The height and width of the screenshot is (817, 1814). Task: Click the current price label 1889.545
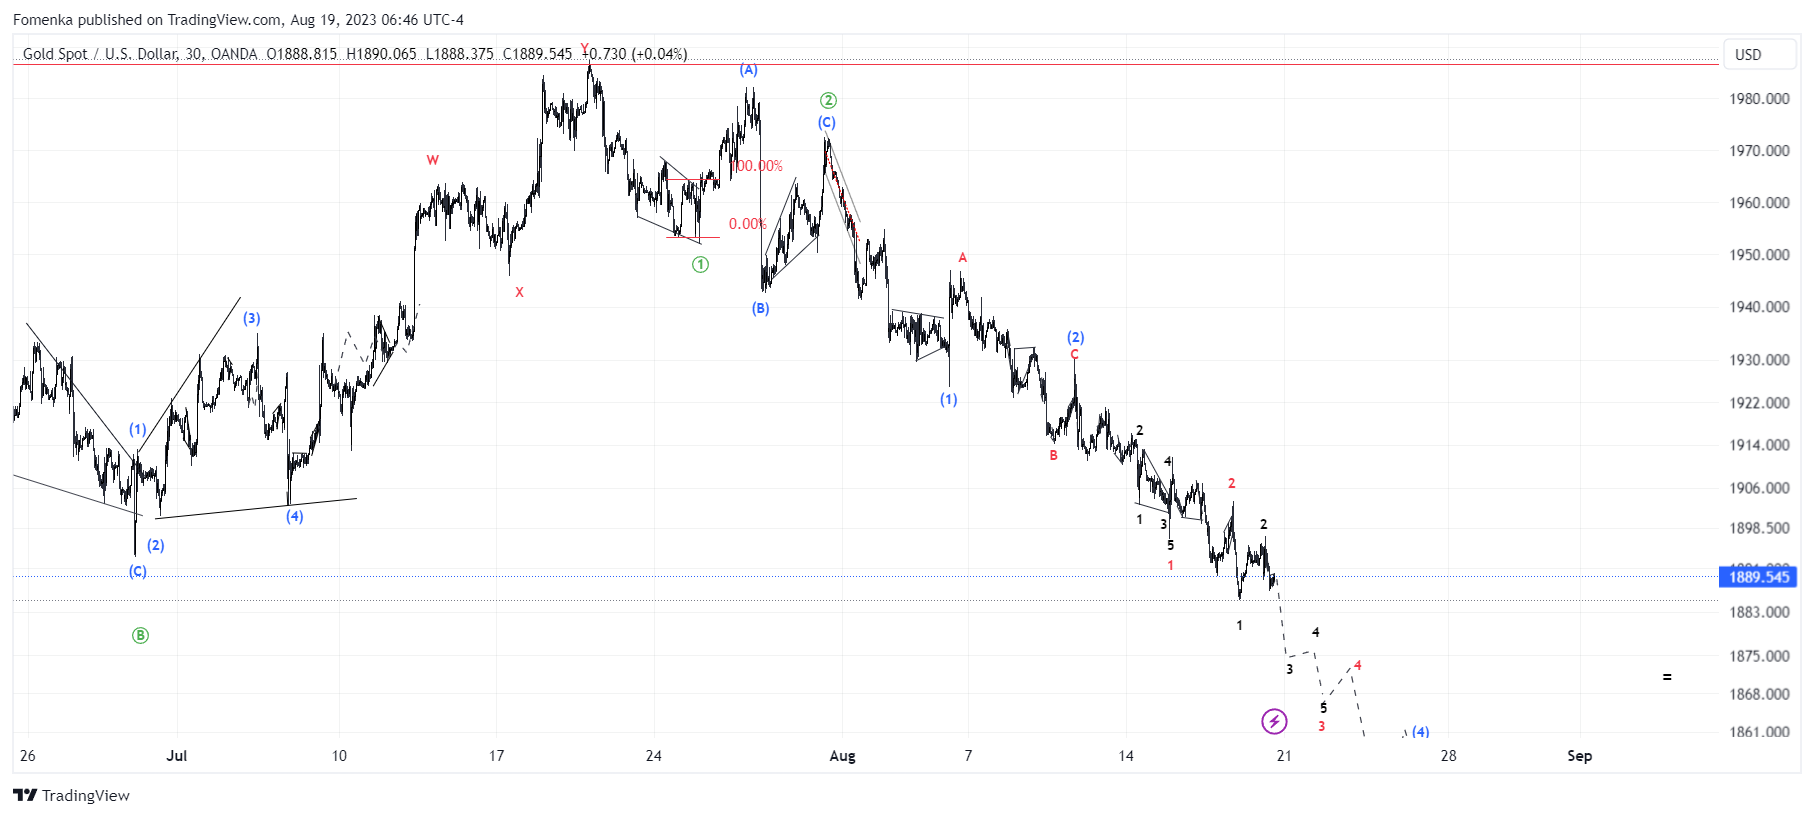click(1759, 577)
